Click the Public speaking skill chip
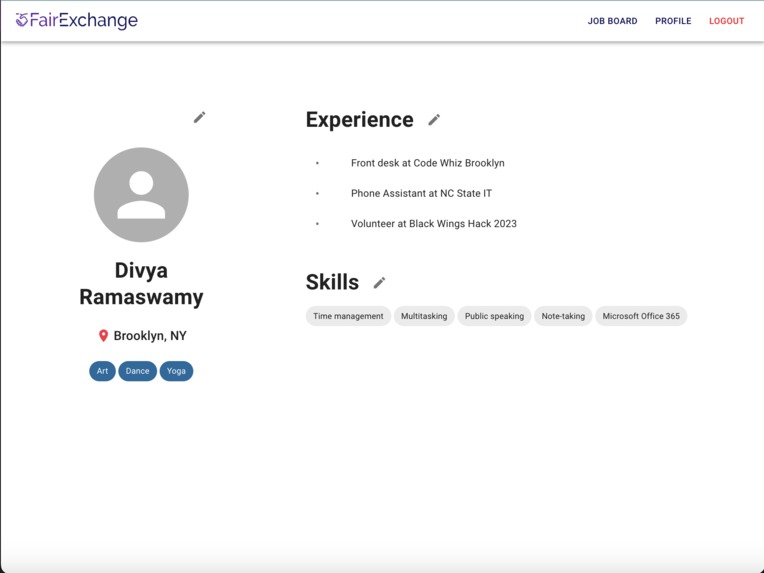The image size is (764, 573). 495,316
